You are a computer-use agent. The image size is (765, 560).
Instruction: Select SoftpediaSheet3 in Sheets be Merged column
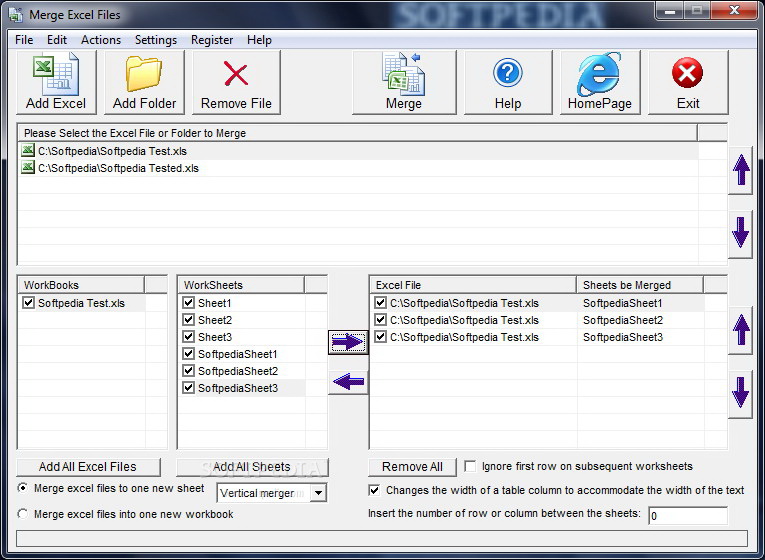(623, 337)
